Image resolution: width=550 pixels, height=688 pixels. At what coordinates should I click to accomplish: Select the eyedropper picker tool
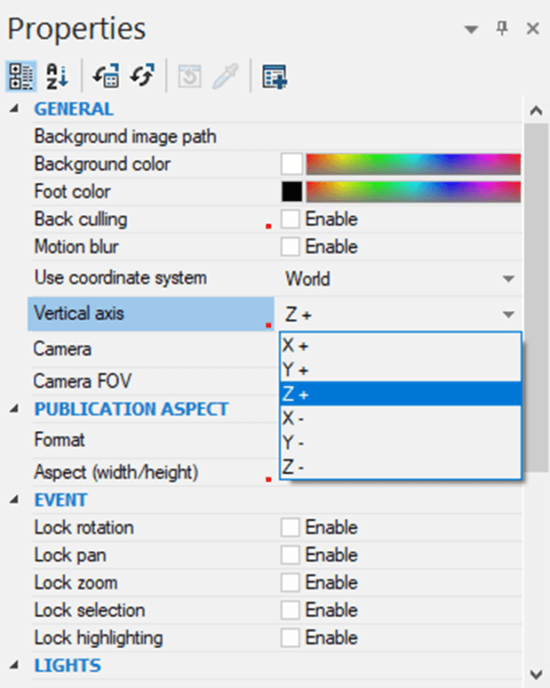click(x=226, y=76)
